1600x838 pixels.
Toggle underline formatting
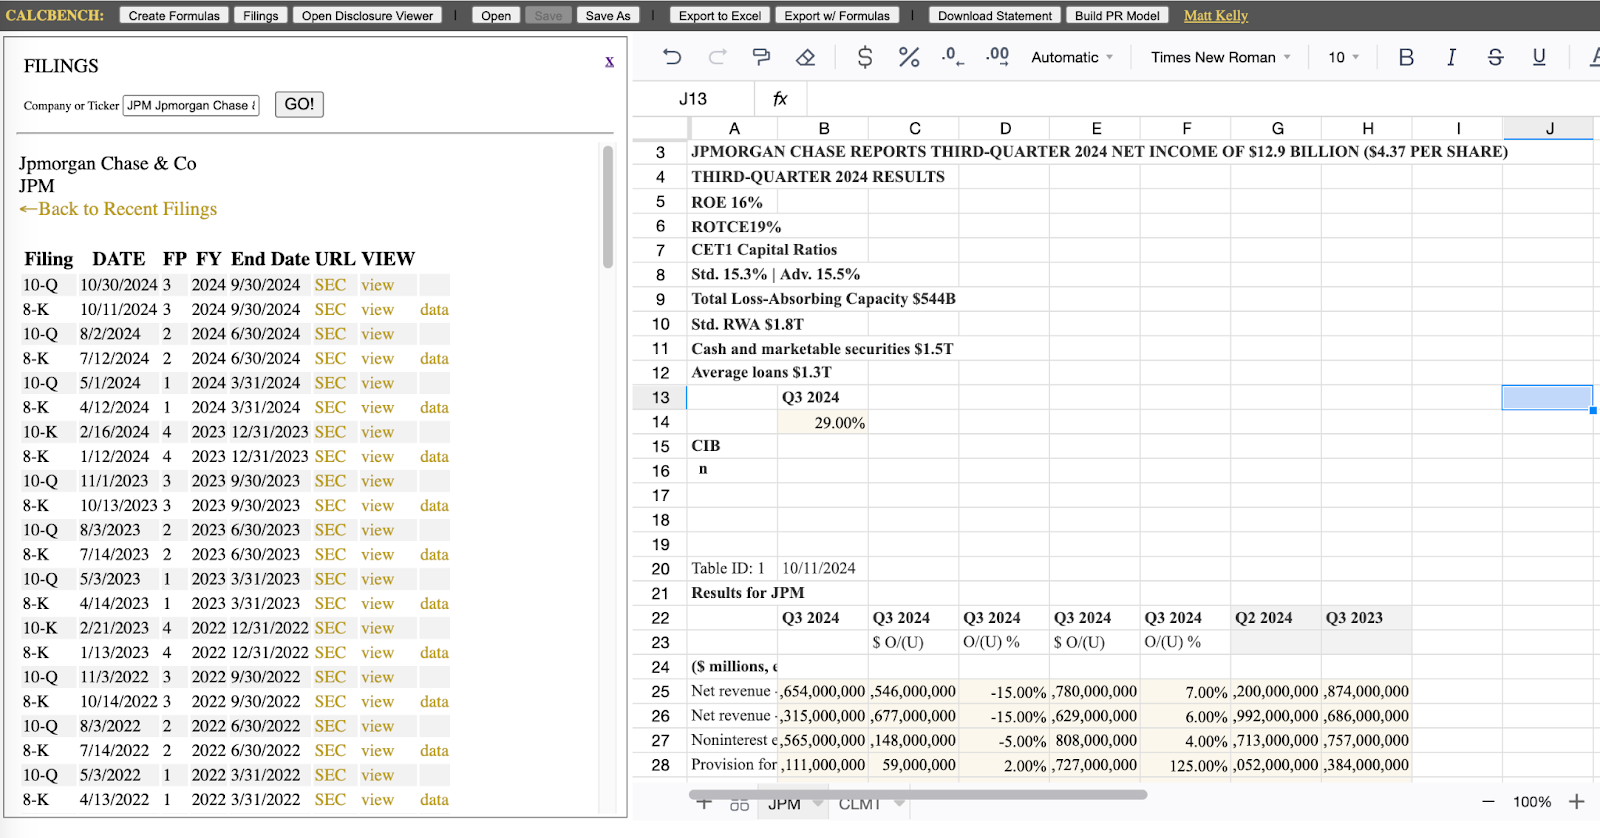click(1539, 57)
